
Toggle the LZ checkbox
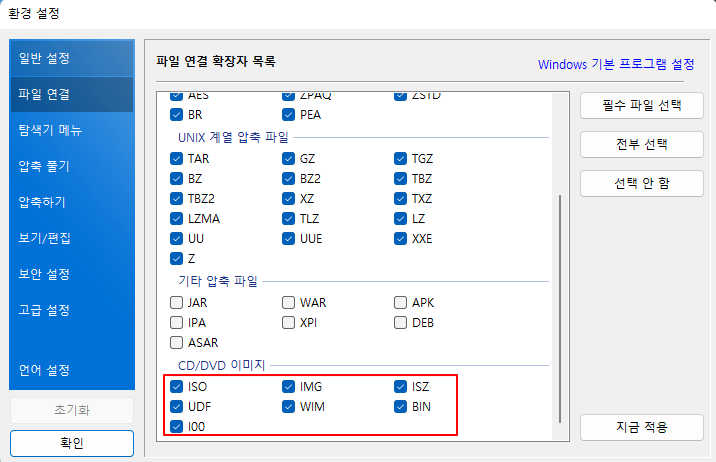click(400, 219)
